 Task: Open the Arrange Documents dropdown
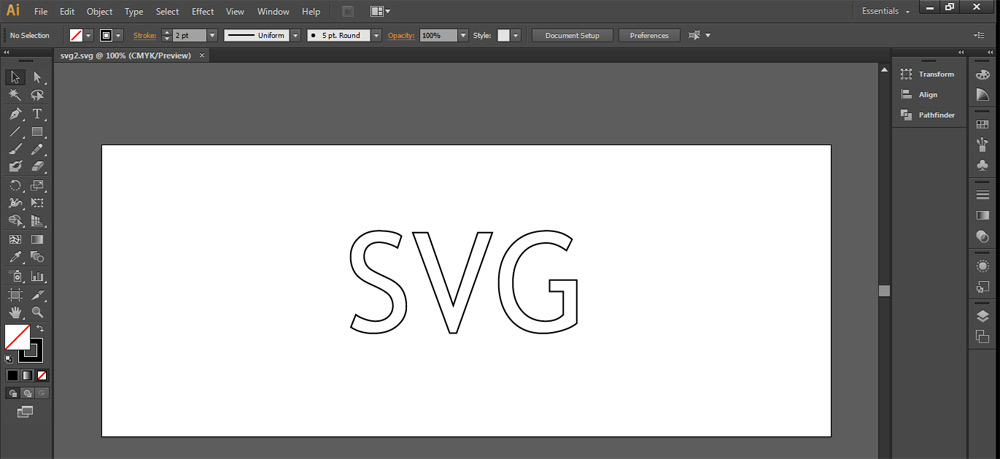[380, 11]
